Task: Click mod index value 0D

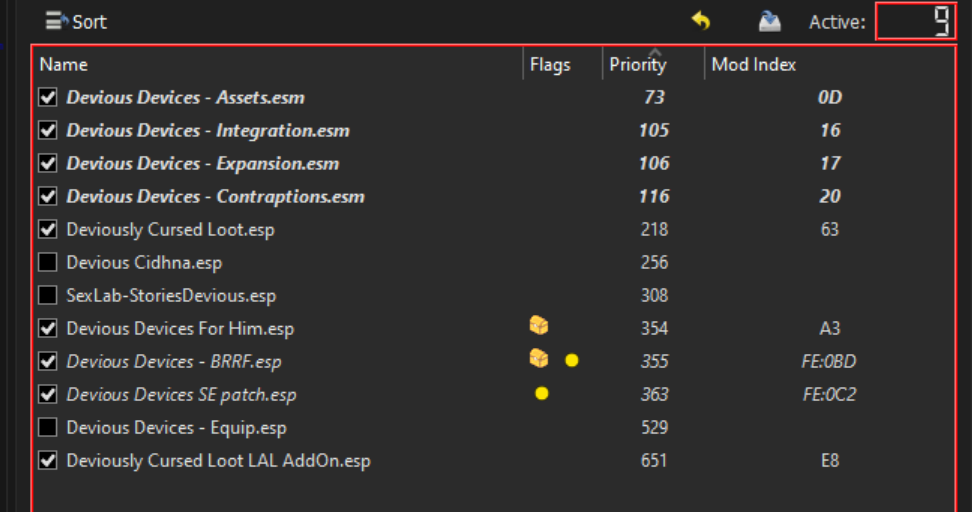Action: pos(829,97)
